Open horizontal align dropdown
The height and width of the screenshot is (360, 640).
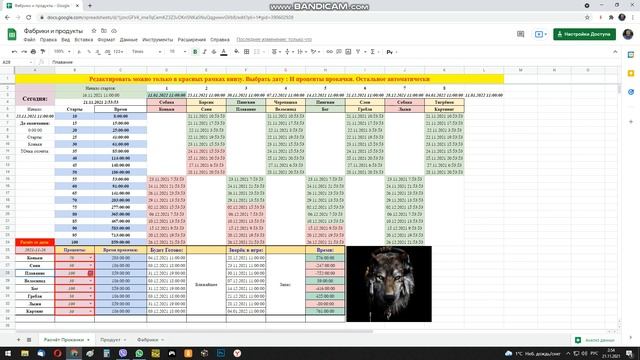(276, 52)
